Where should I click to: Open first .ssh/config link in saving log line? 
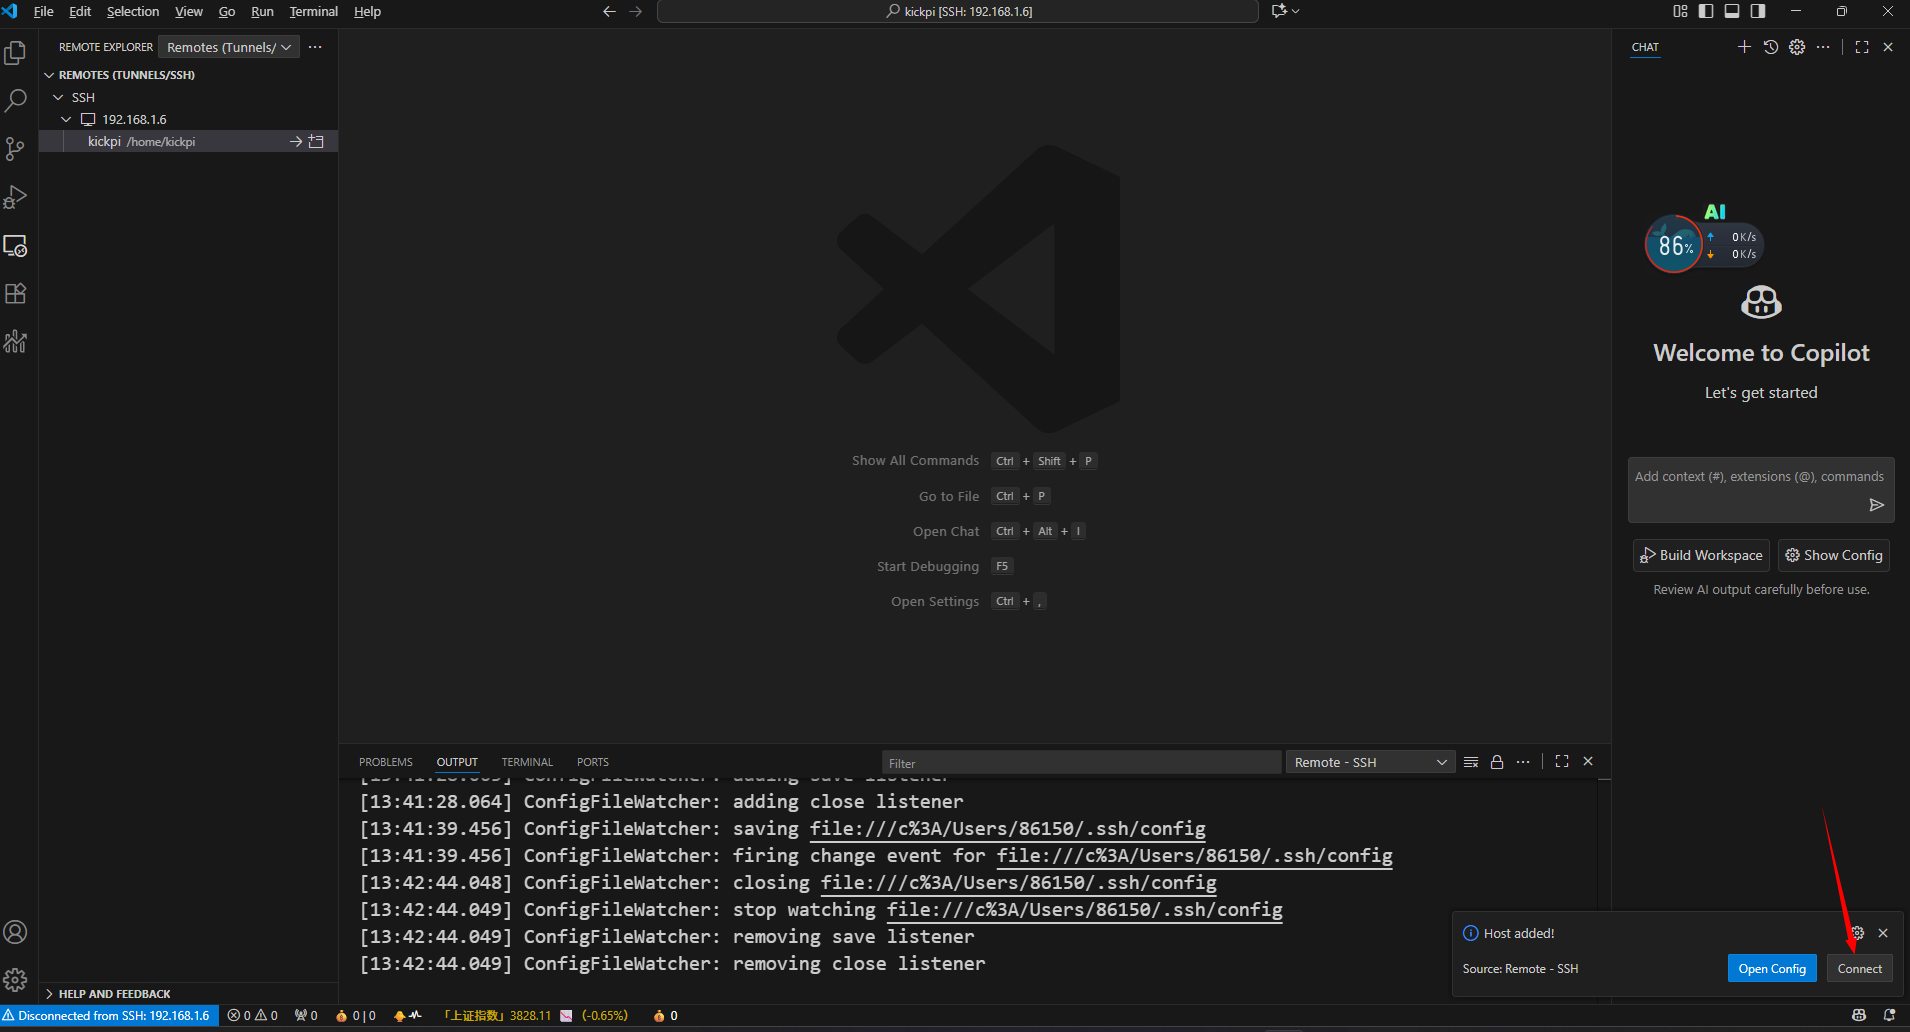click(1007, 828)
